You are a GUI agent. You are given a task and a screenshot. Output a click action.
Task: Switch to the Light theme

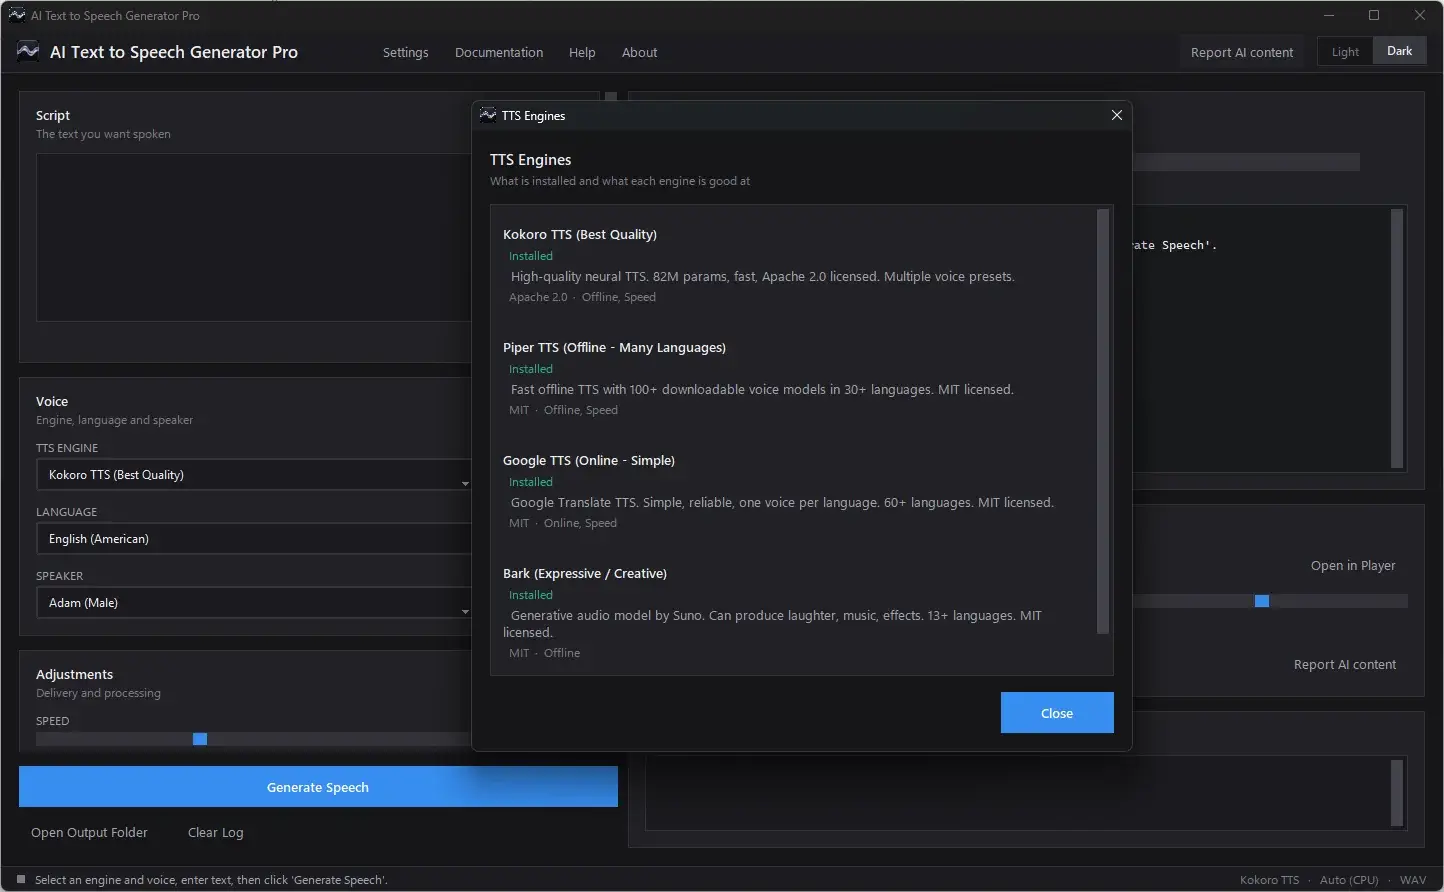tap(1345, 52)
